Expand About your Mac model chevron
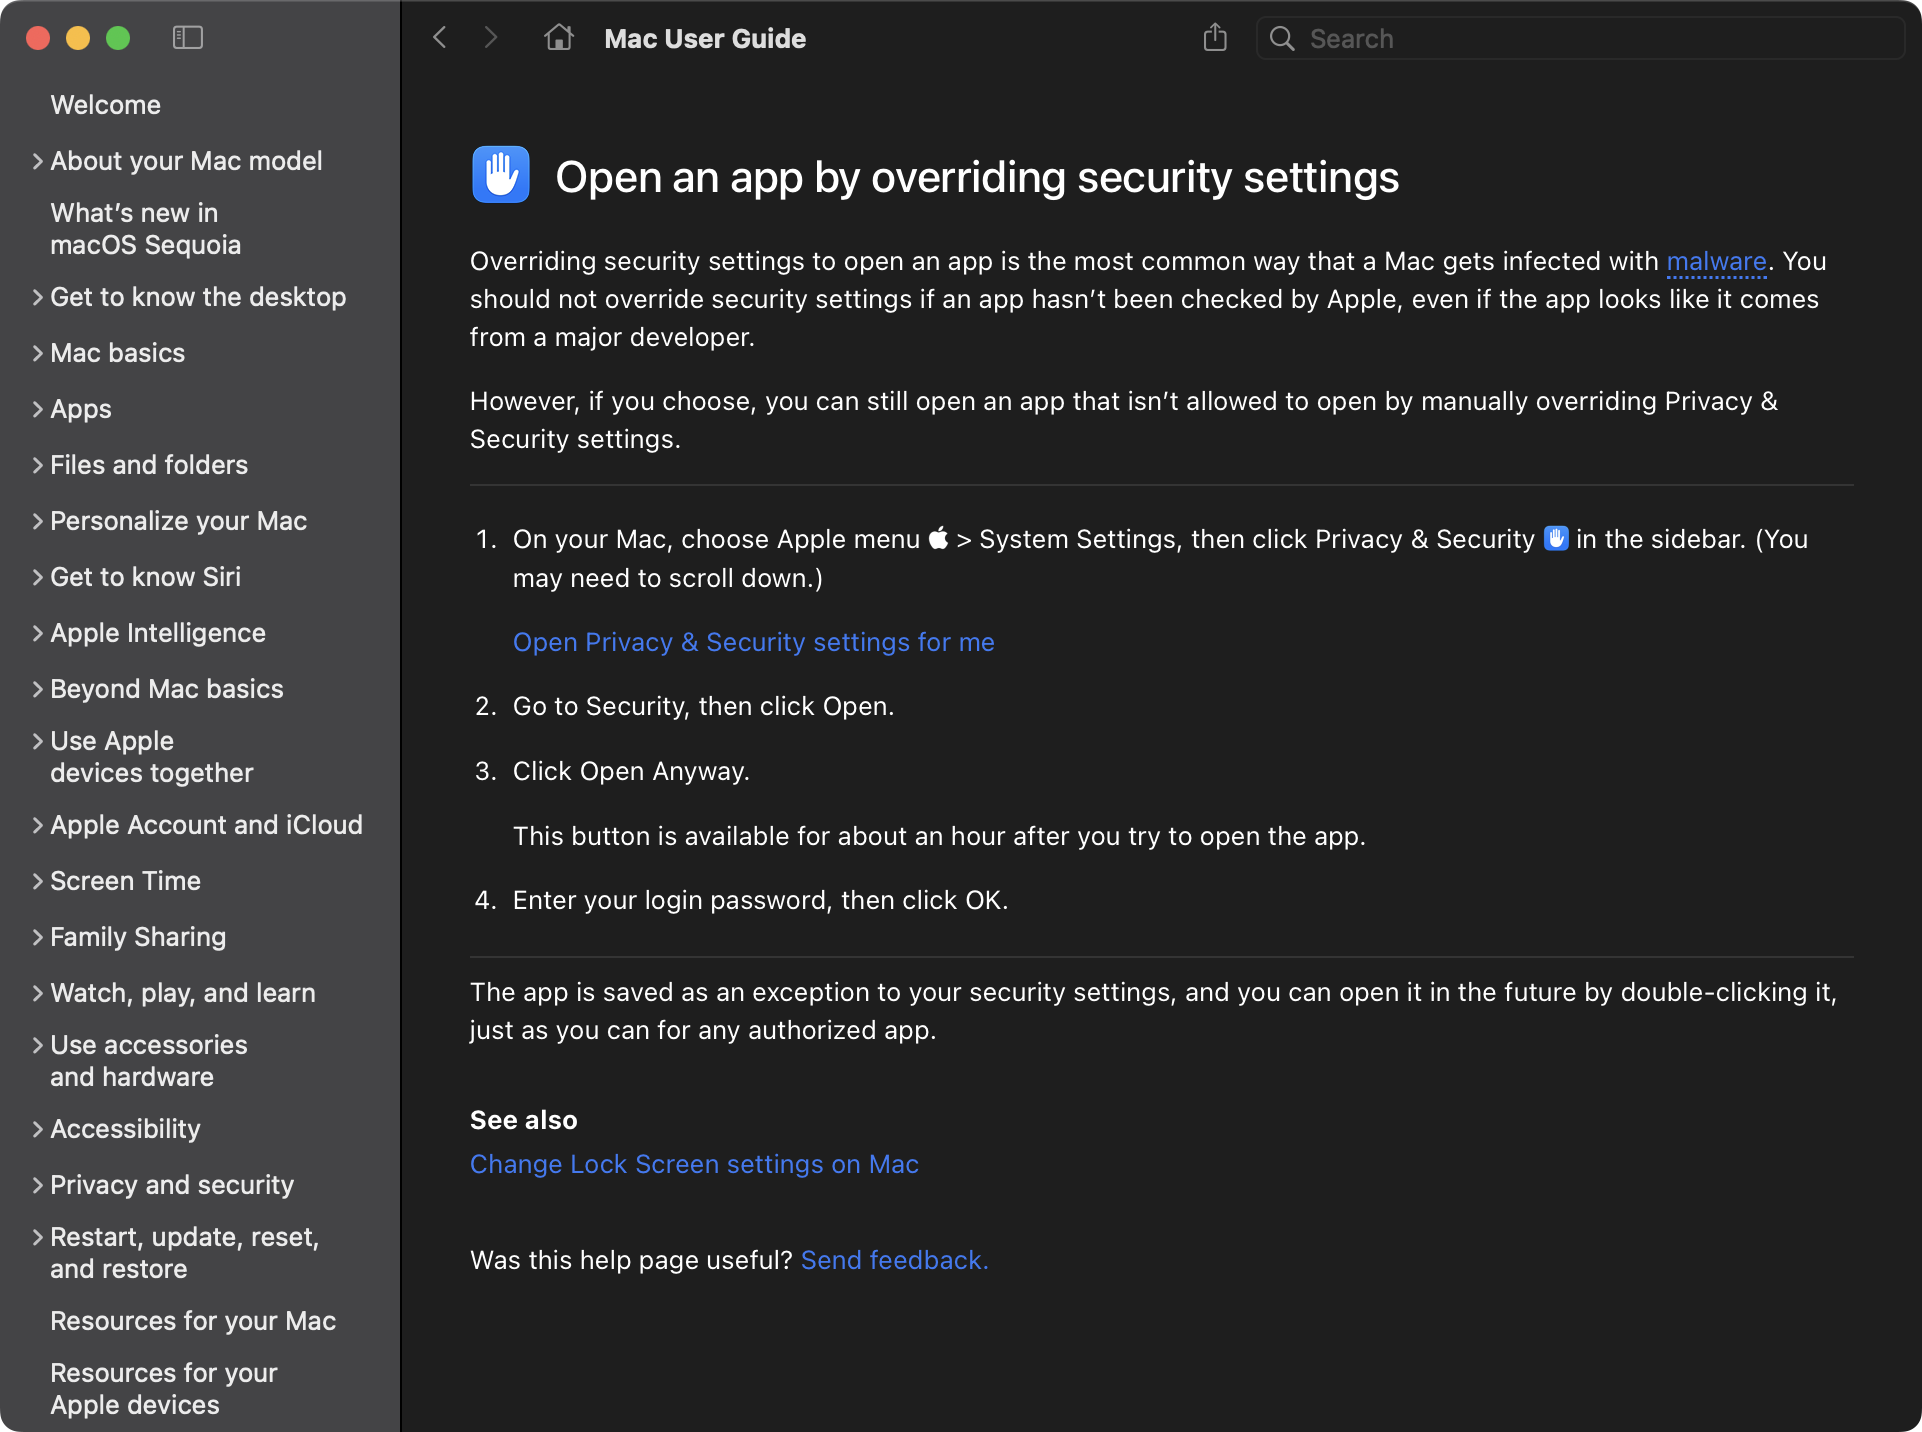The image size is (1922, 1432). point(37,161)
